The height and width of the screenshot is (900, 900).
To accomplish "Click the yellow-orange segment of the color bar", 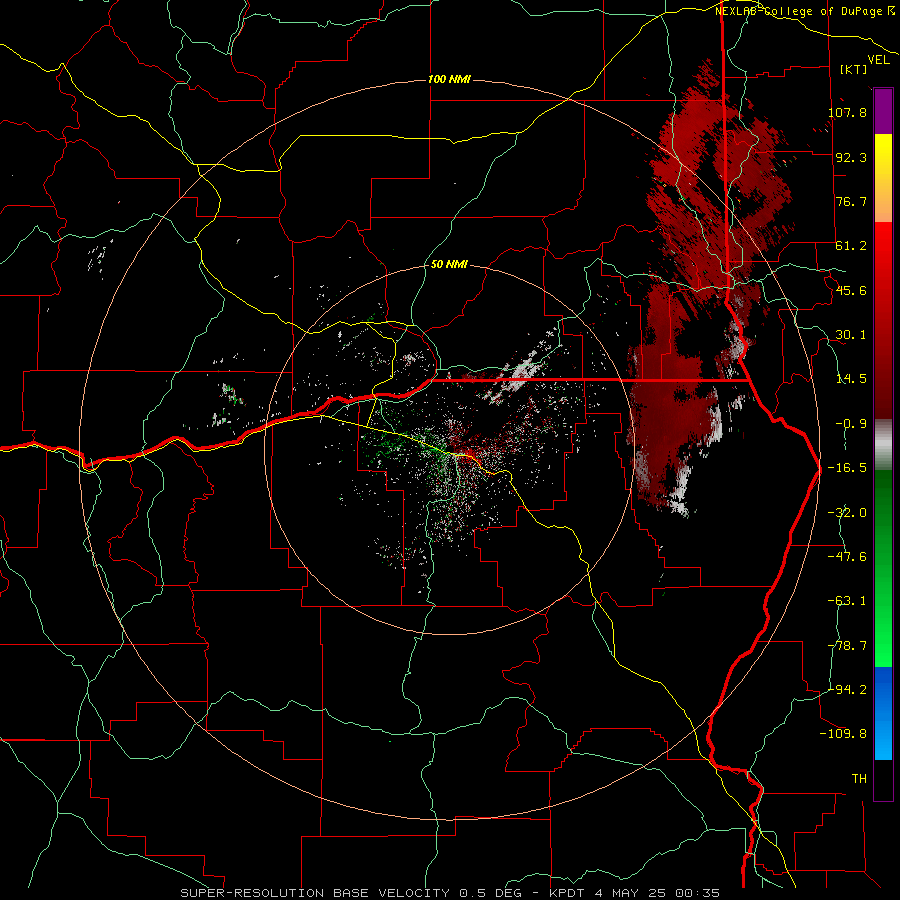I will pos(883,178).
